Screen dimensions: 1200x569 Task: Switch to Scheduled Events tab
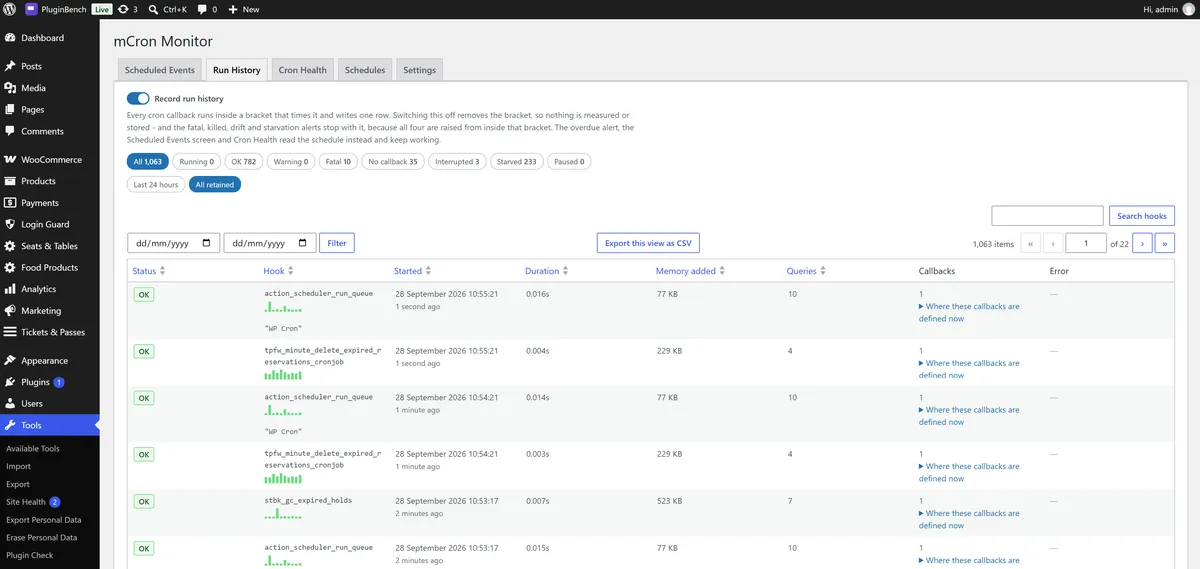[160, 70]
